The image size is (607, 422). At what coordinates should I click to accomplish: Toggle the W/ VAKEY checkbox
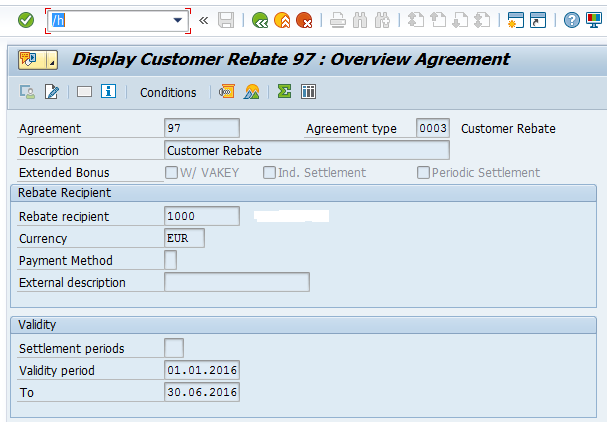coord(171,173)
